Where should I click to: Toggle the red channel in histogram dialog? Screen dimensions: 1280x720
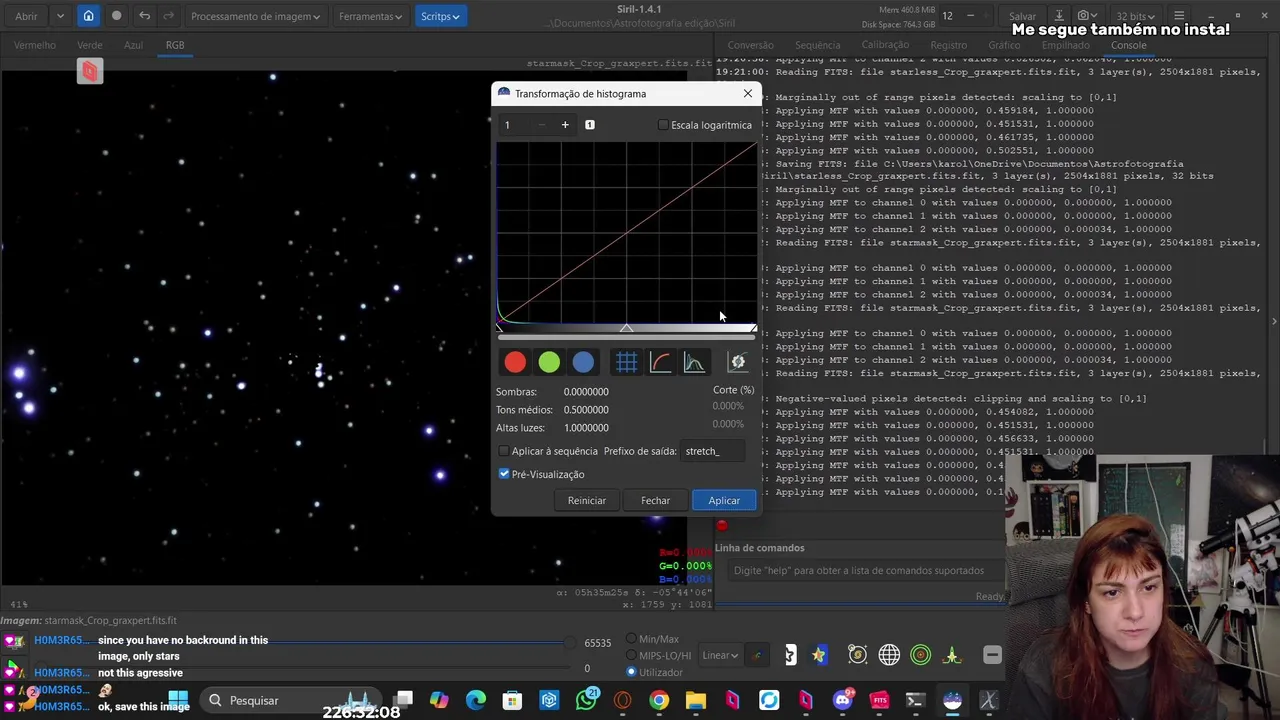coord(515,362)
